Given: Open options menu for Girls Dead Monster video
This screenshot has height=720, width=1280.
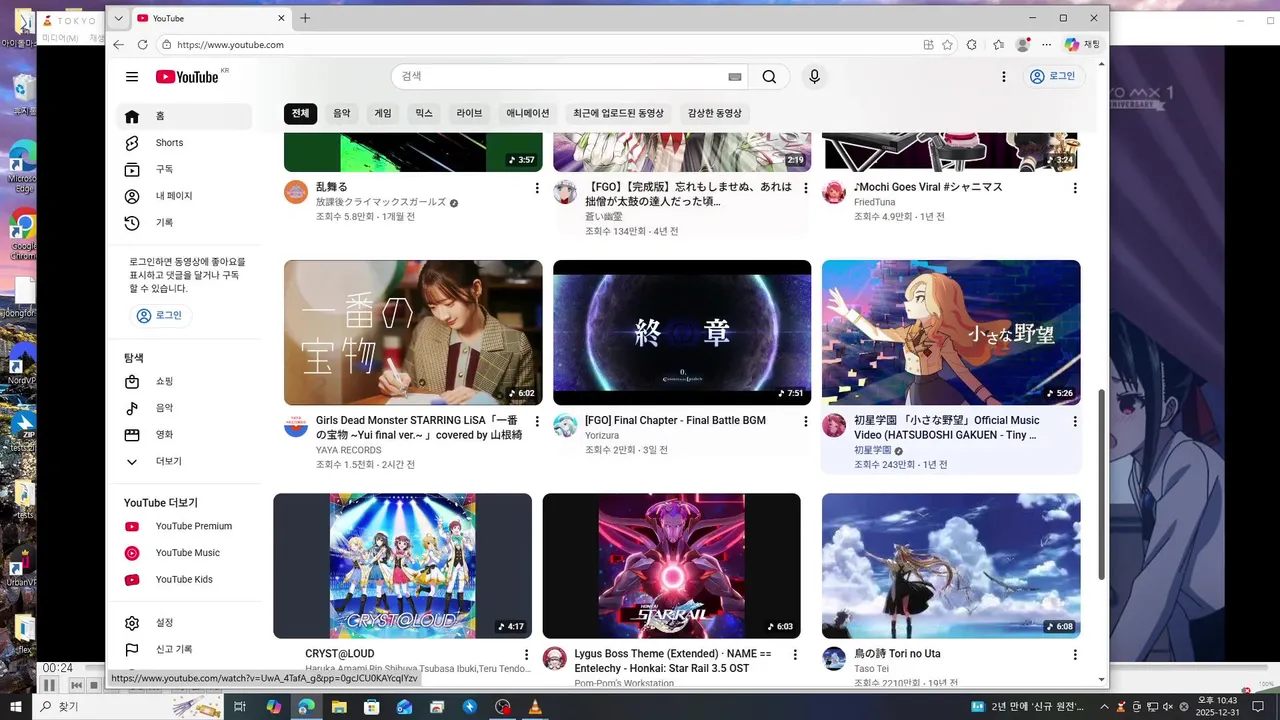Looking at the screenshot, I should click(x=537, y=422).
